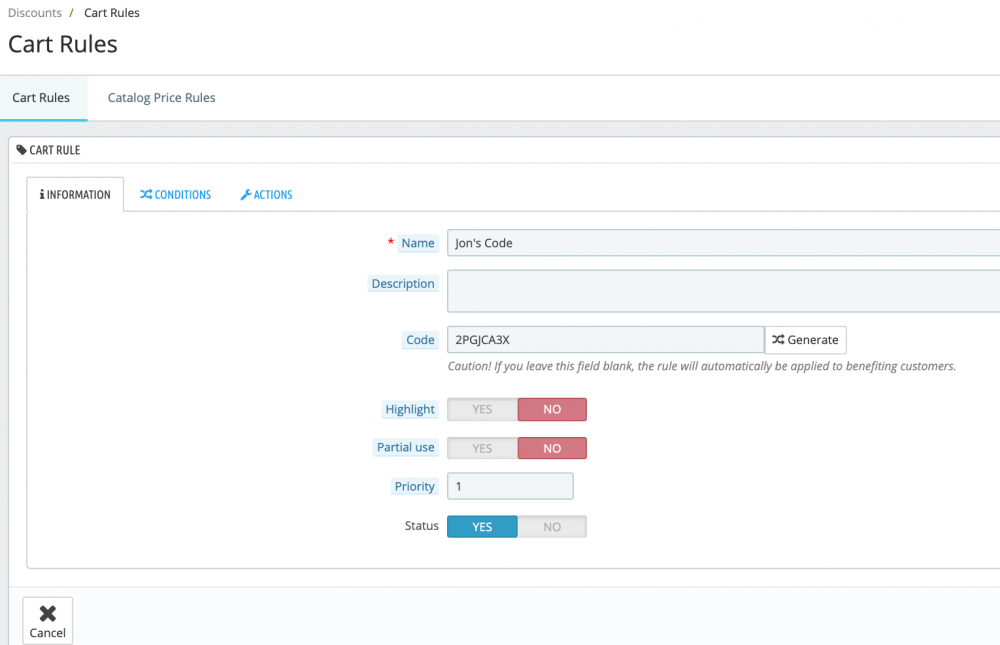Screen dimensions: 1000x645
Task: Click the Conditions shuffle icon
Action: coord(146,195)
